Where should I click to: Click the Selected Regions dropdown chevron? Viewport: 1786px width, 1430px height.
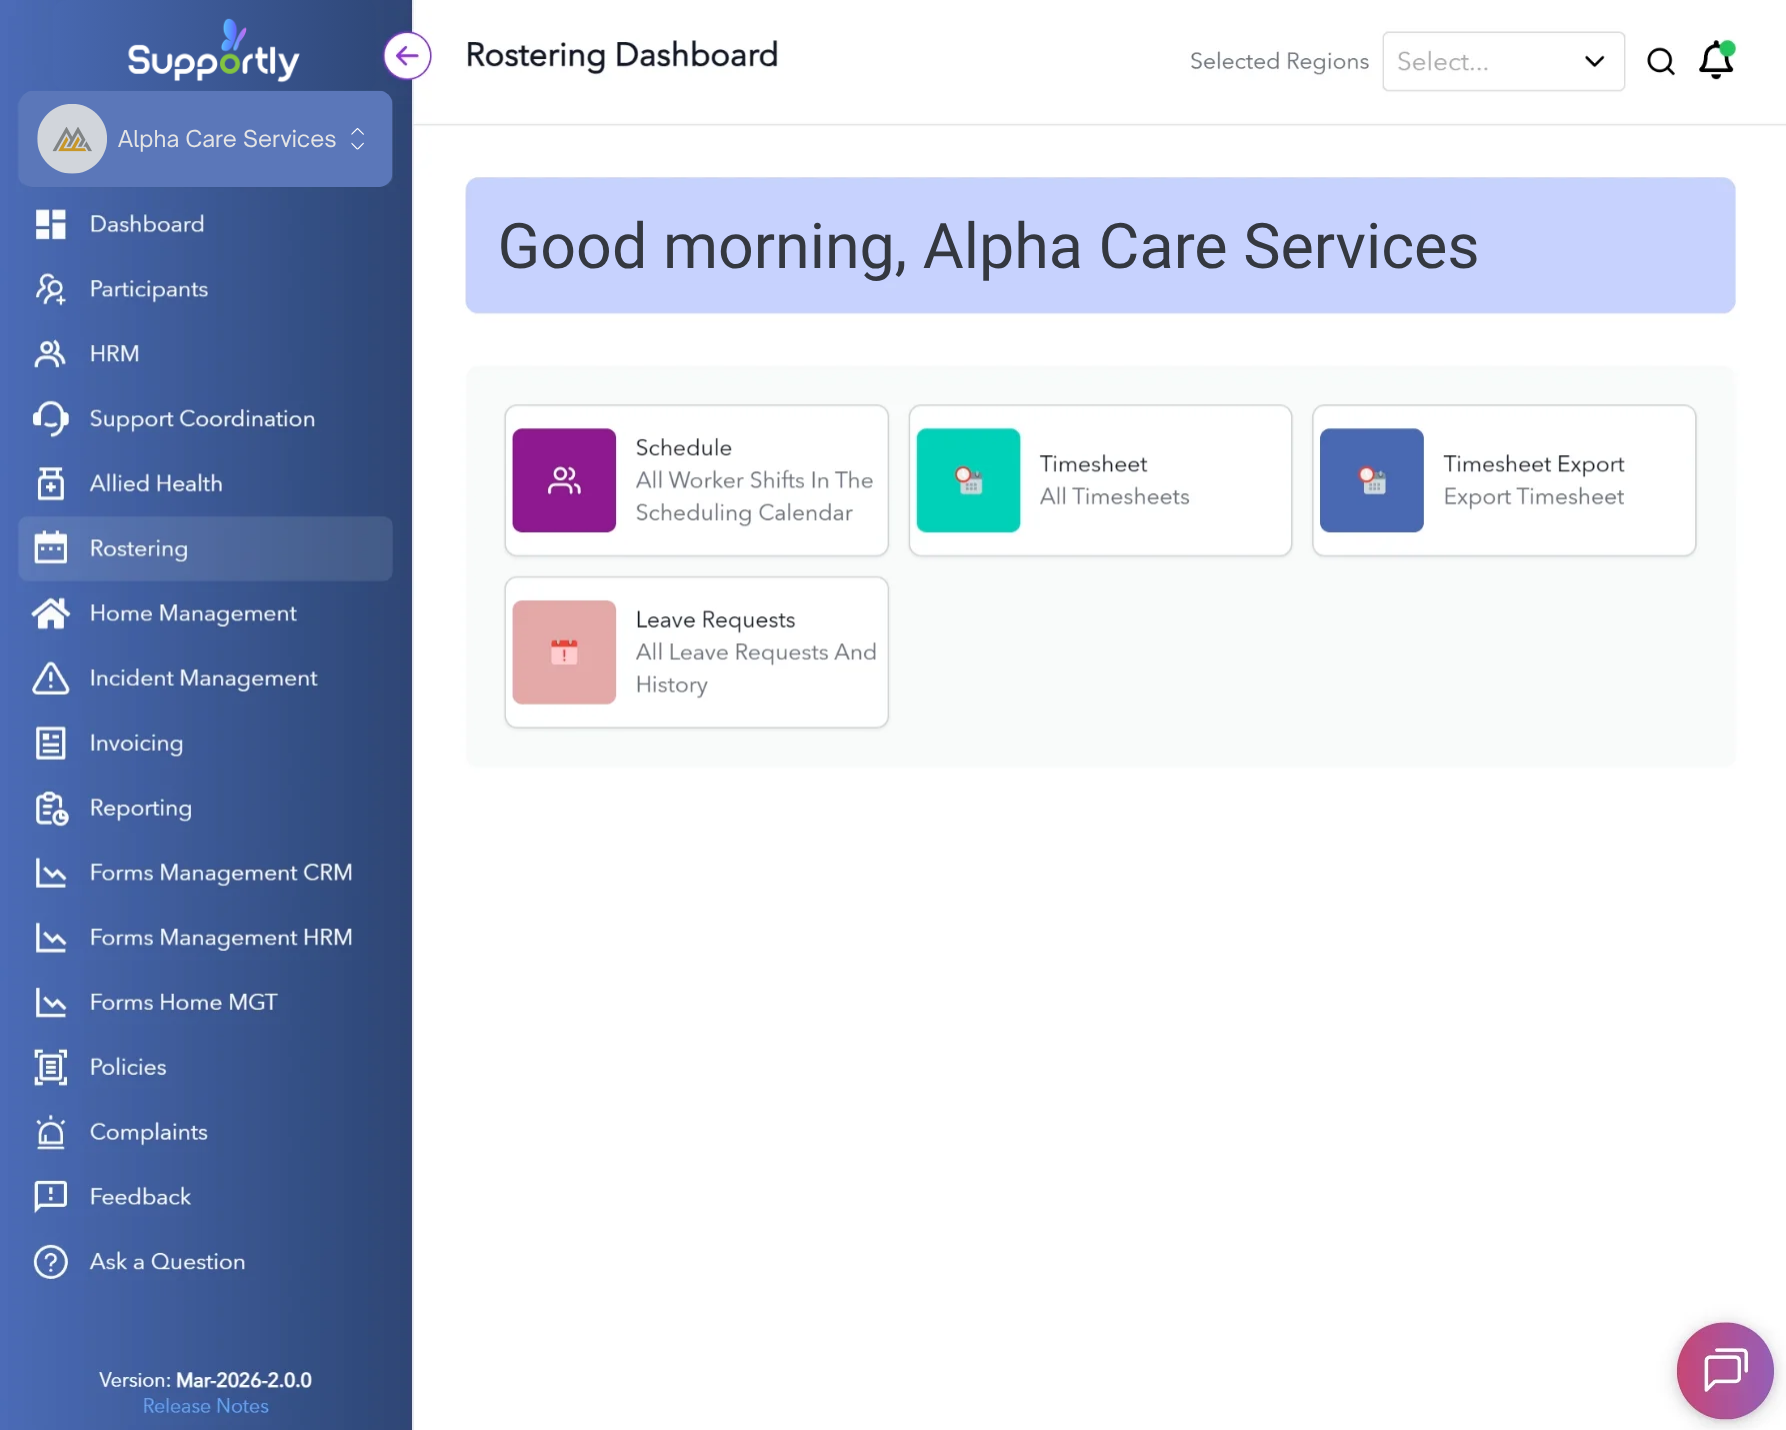point(1594,62)
